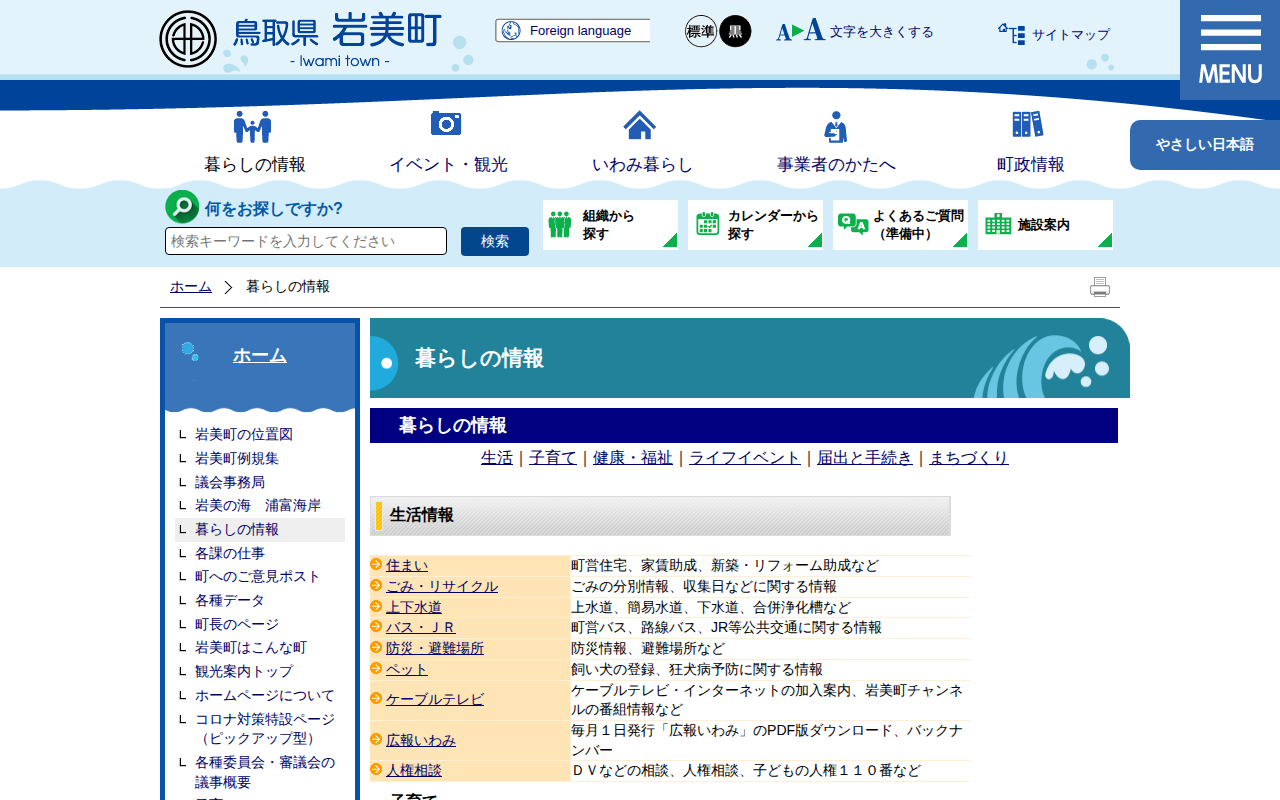Click the ホーム heading in the sidebar
This screenshot has height=800, width=1280.
[x=260, y=355]
